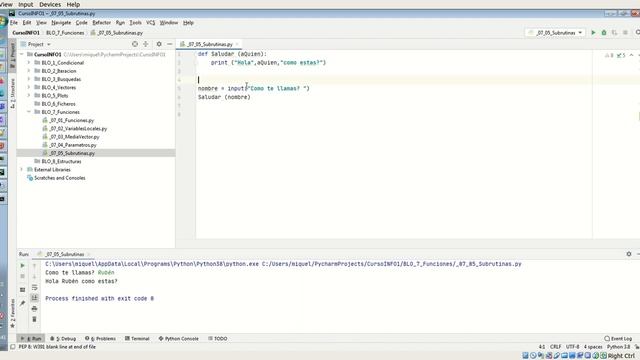This screenshot has height=360, width=640.
Task: Open Run panel settings gear icon
Action: 629,254
